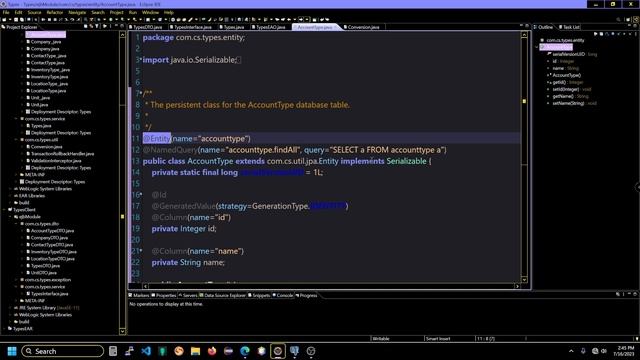Maximize the Project Explorer view
640x360 pixels.
tap(121, 27)
